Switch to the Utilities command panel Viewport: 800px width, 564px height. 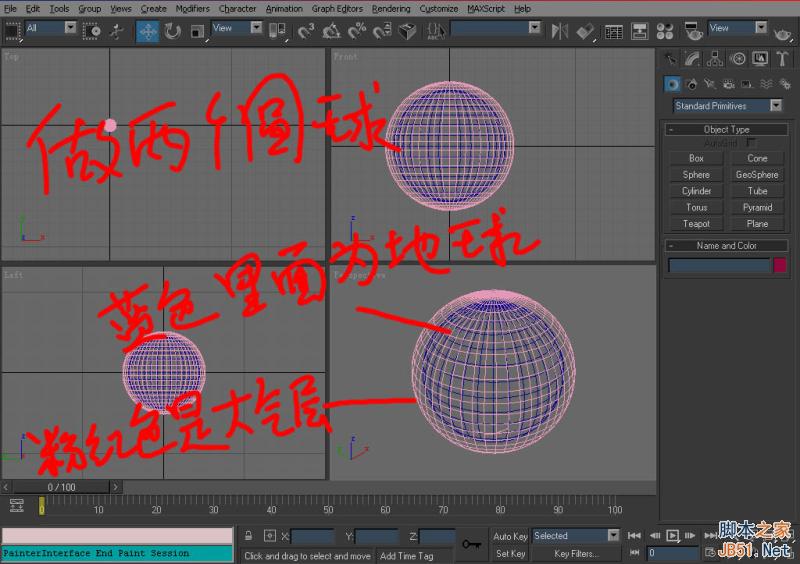pyautogui.click(x=782, y=59)
